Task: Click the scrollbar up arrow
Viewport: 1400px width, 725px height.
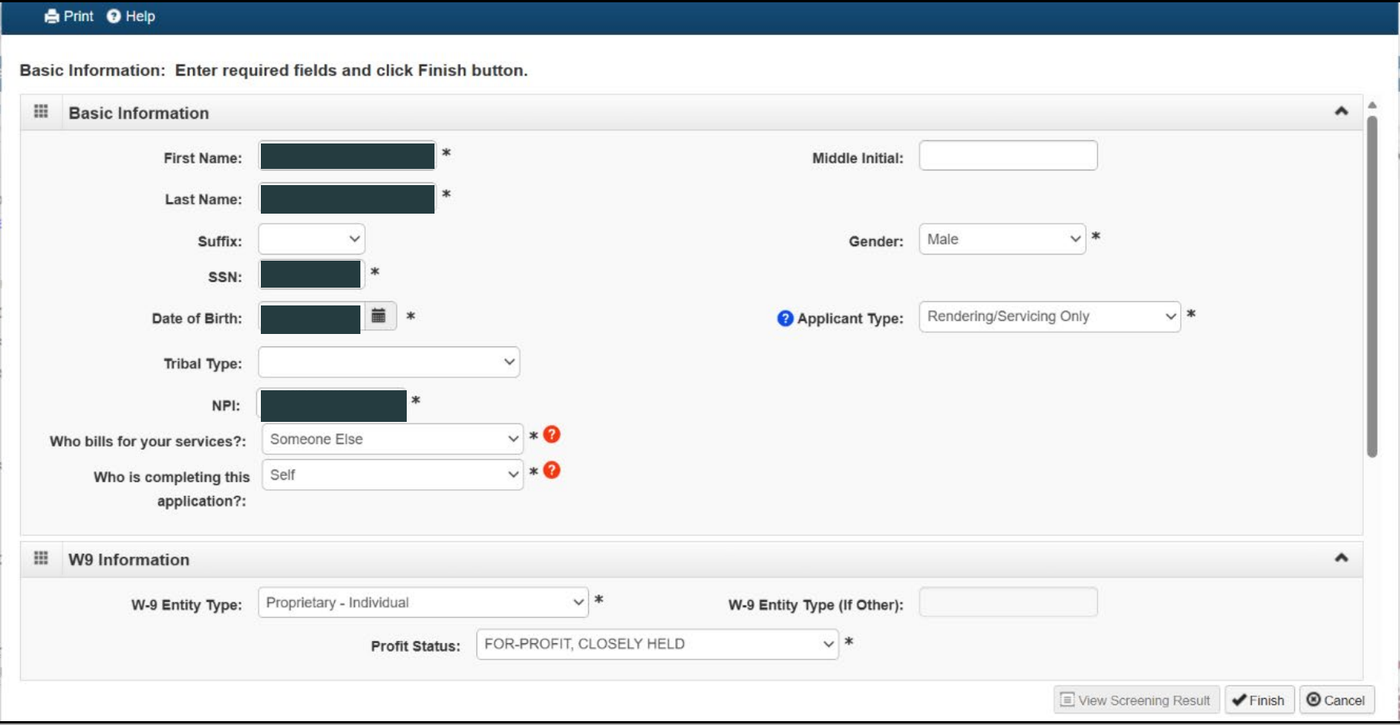Action: pyautogui.click(x=1372, y=105)
